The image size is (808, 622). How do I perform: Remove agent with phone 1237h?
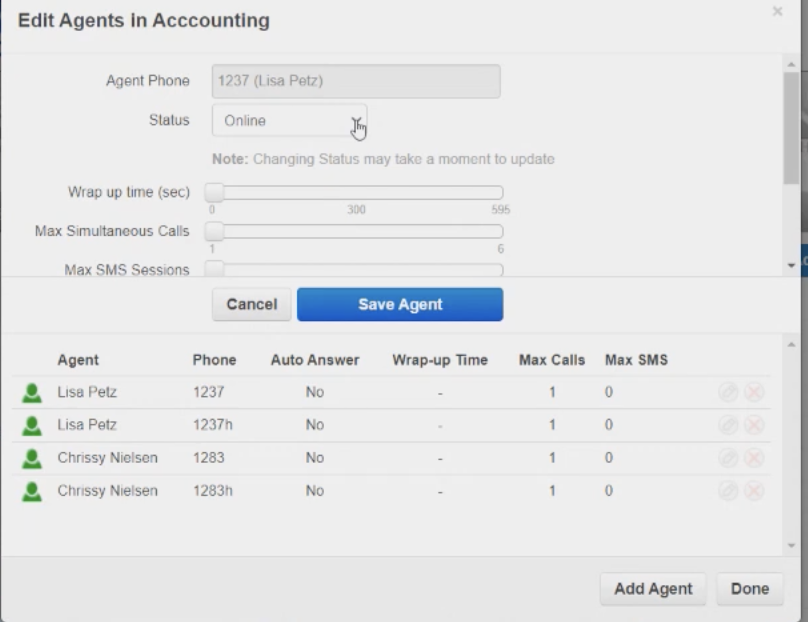point(754,426)
